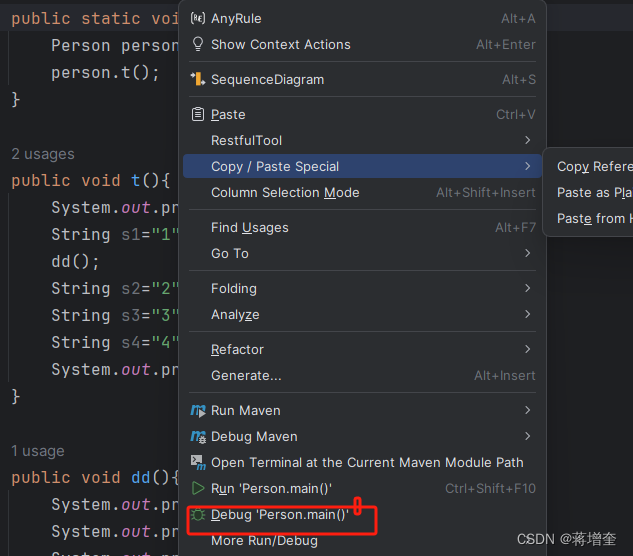This screenshot has height=556, width=633.
Task: Expand the Debug Maven submenu arrow
Action: 527,436
